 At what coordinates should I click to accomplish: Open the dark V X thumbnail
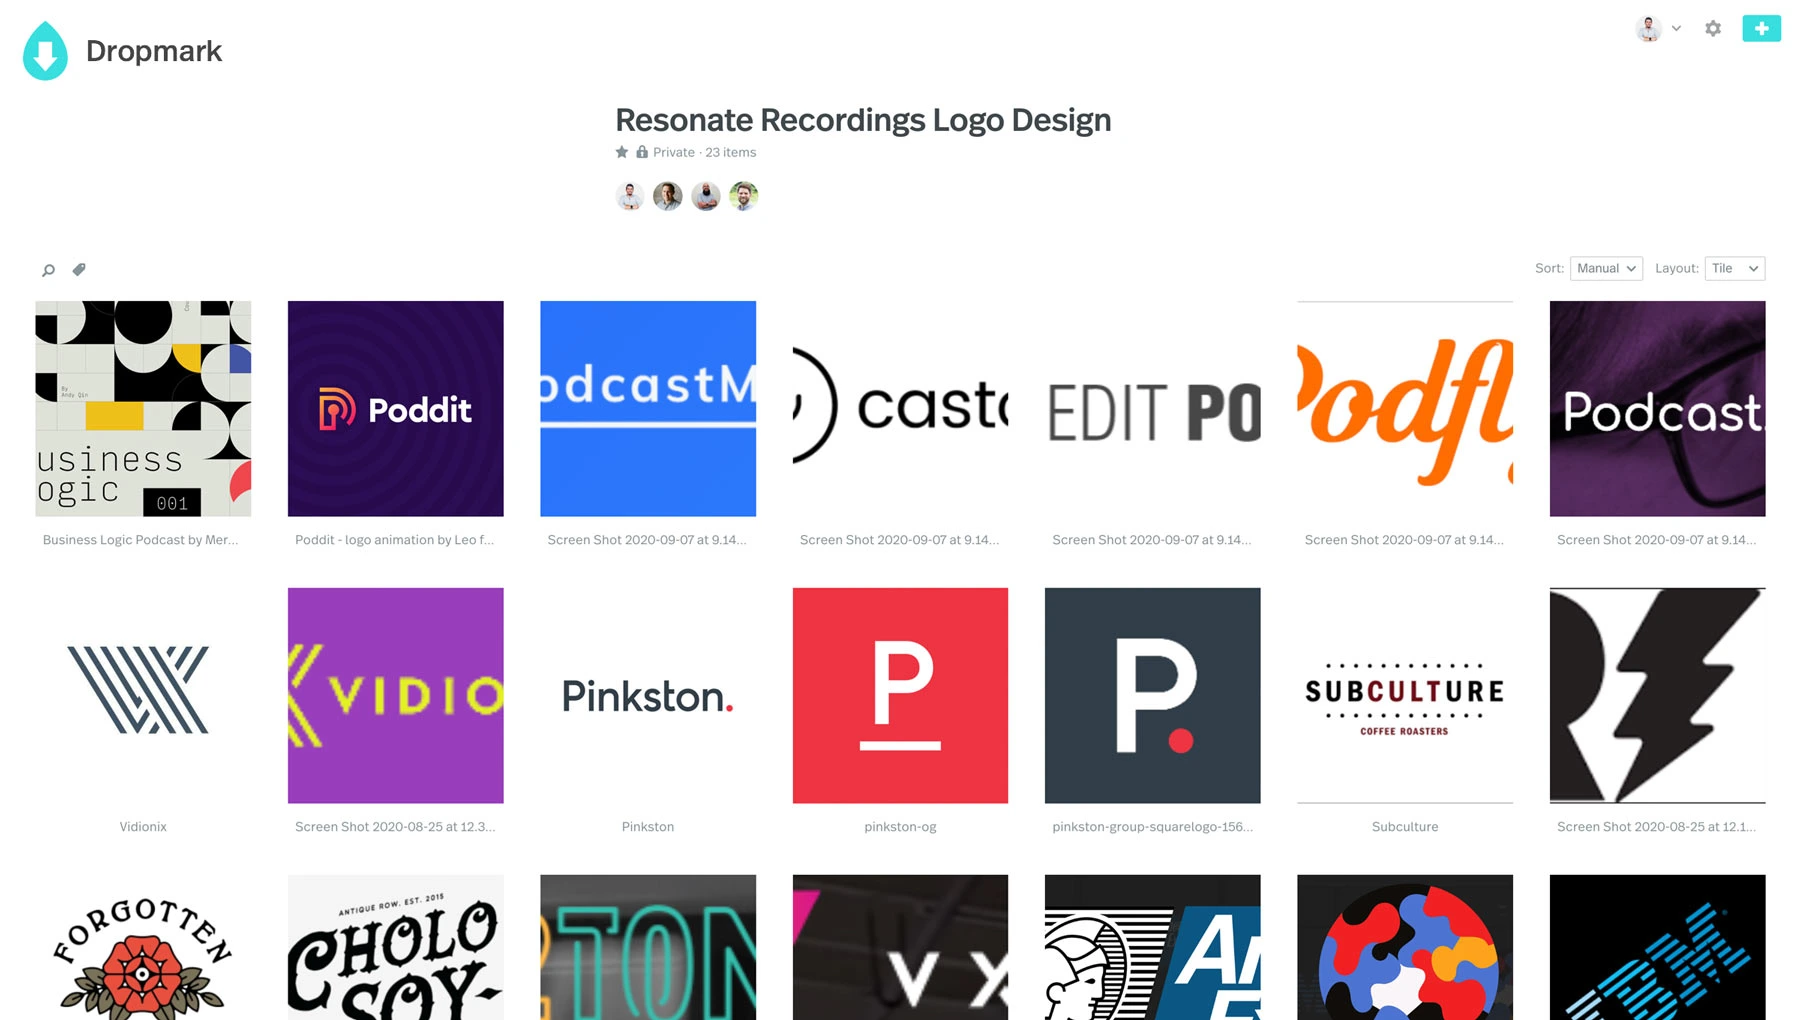(x=900, y=948)
